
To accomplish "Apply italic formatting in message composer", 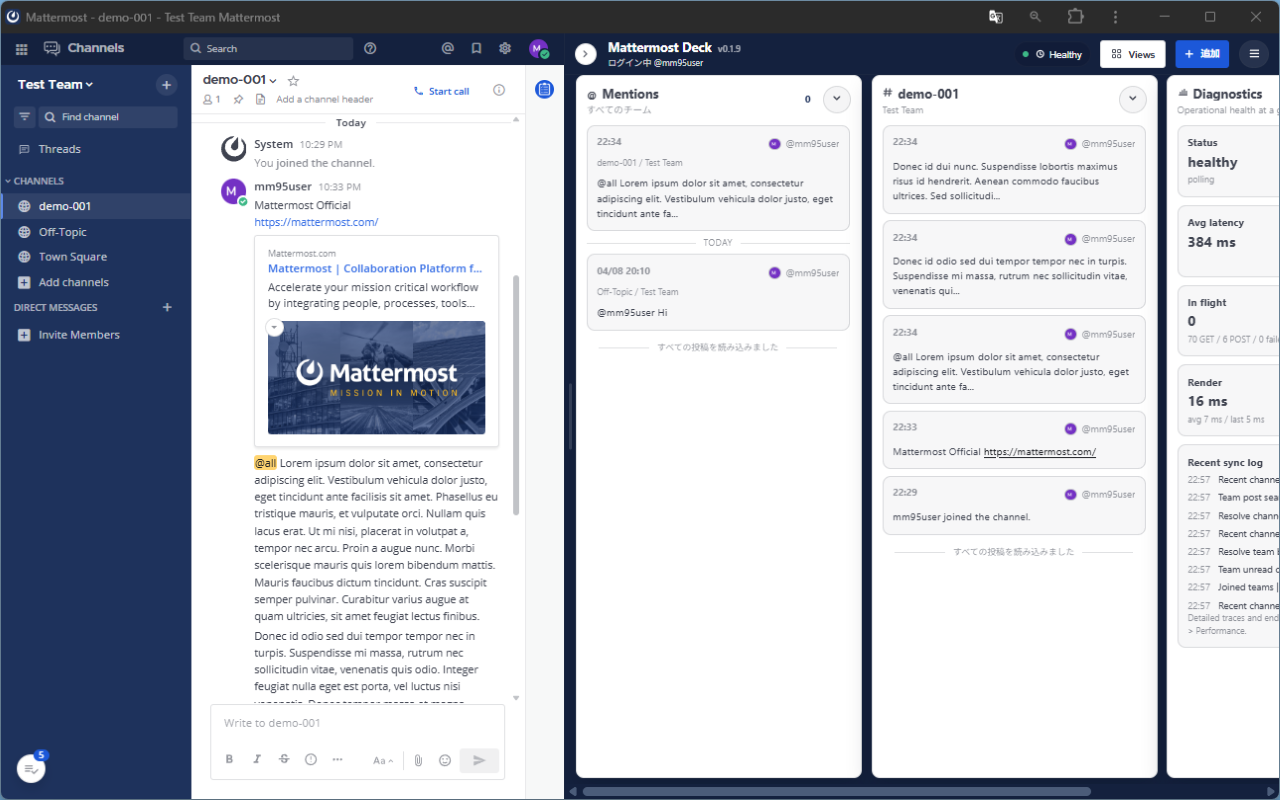I will [x=257, y=760].
